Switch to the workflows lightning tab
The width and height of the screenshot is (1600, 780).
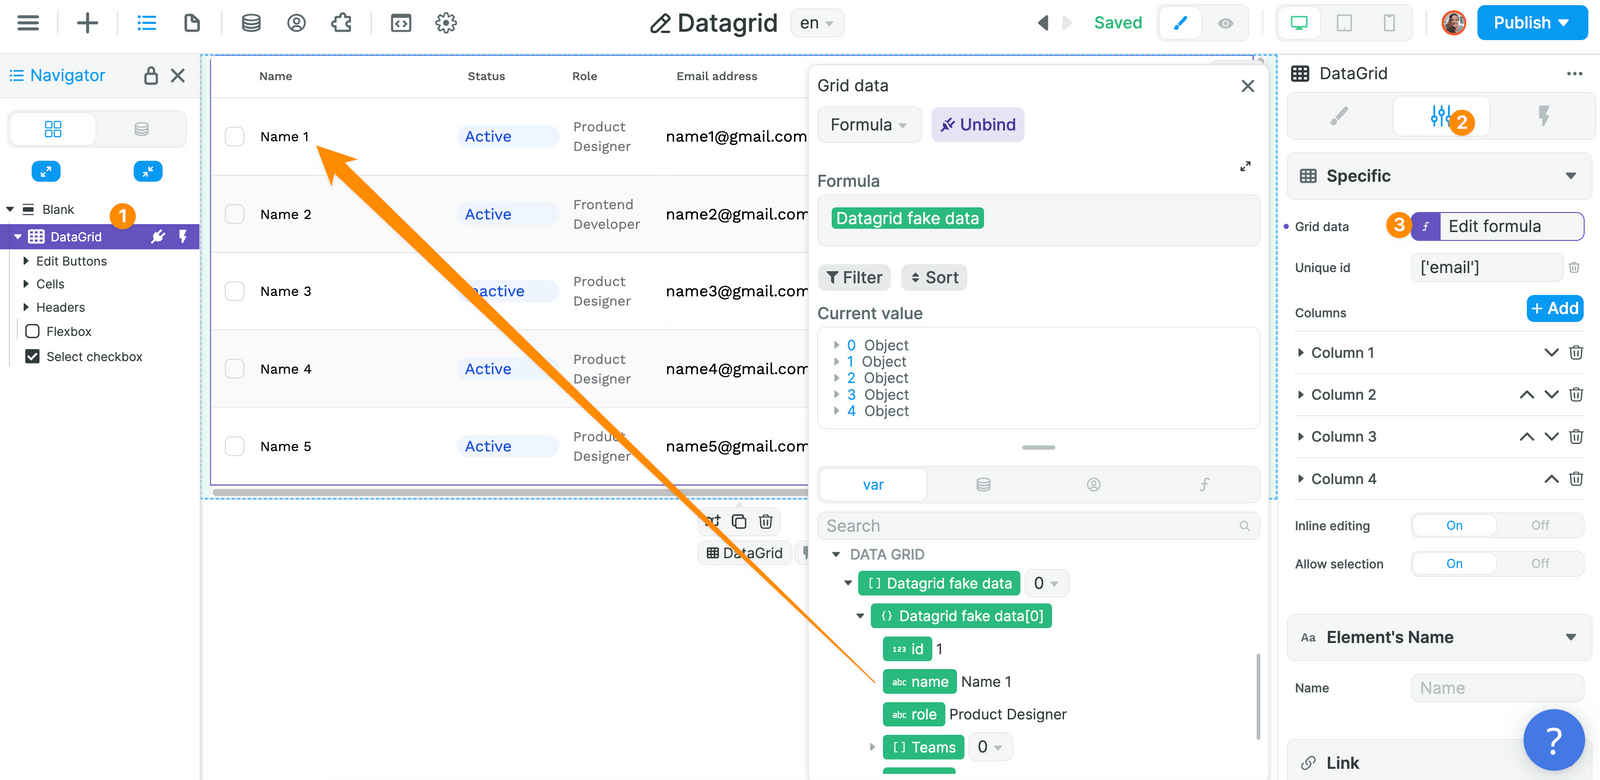[1543, 117]
